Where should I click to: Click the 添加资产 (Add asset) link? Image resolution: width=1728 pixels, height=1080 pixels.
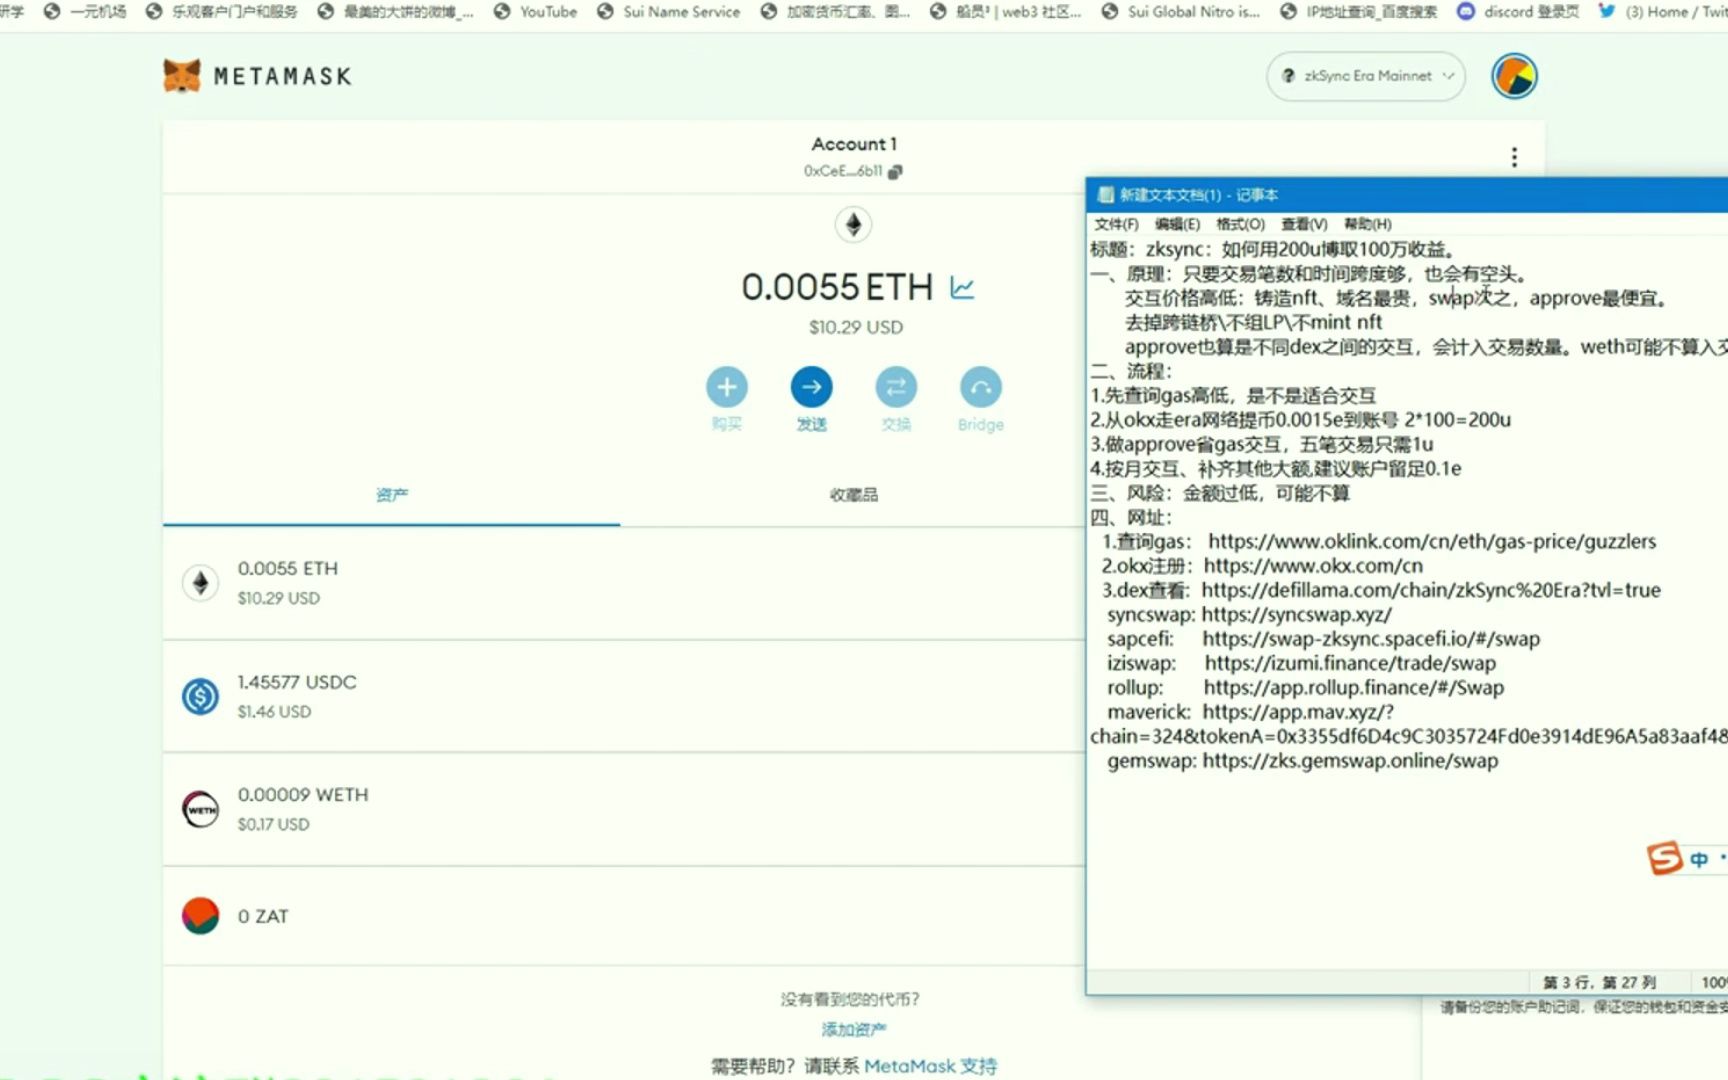click(x=853, y=1029)
